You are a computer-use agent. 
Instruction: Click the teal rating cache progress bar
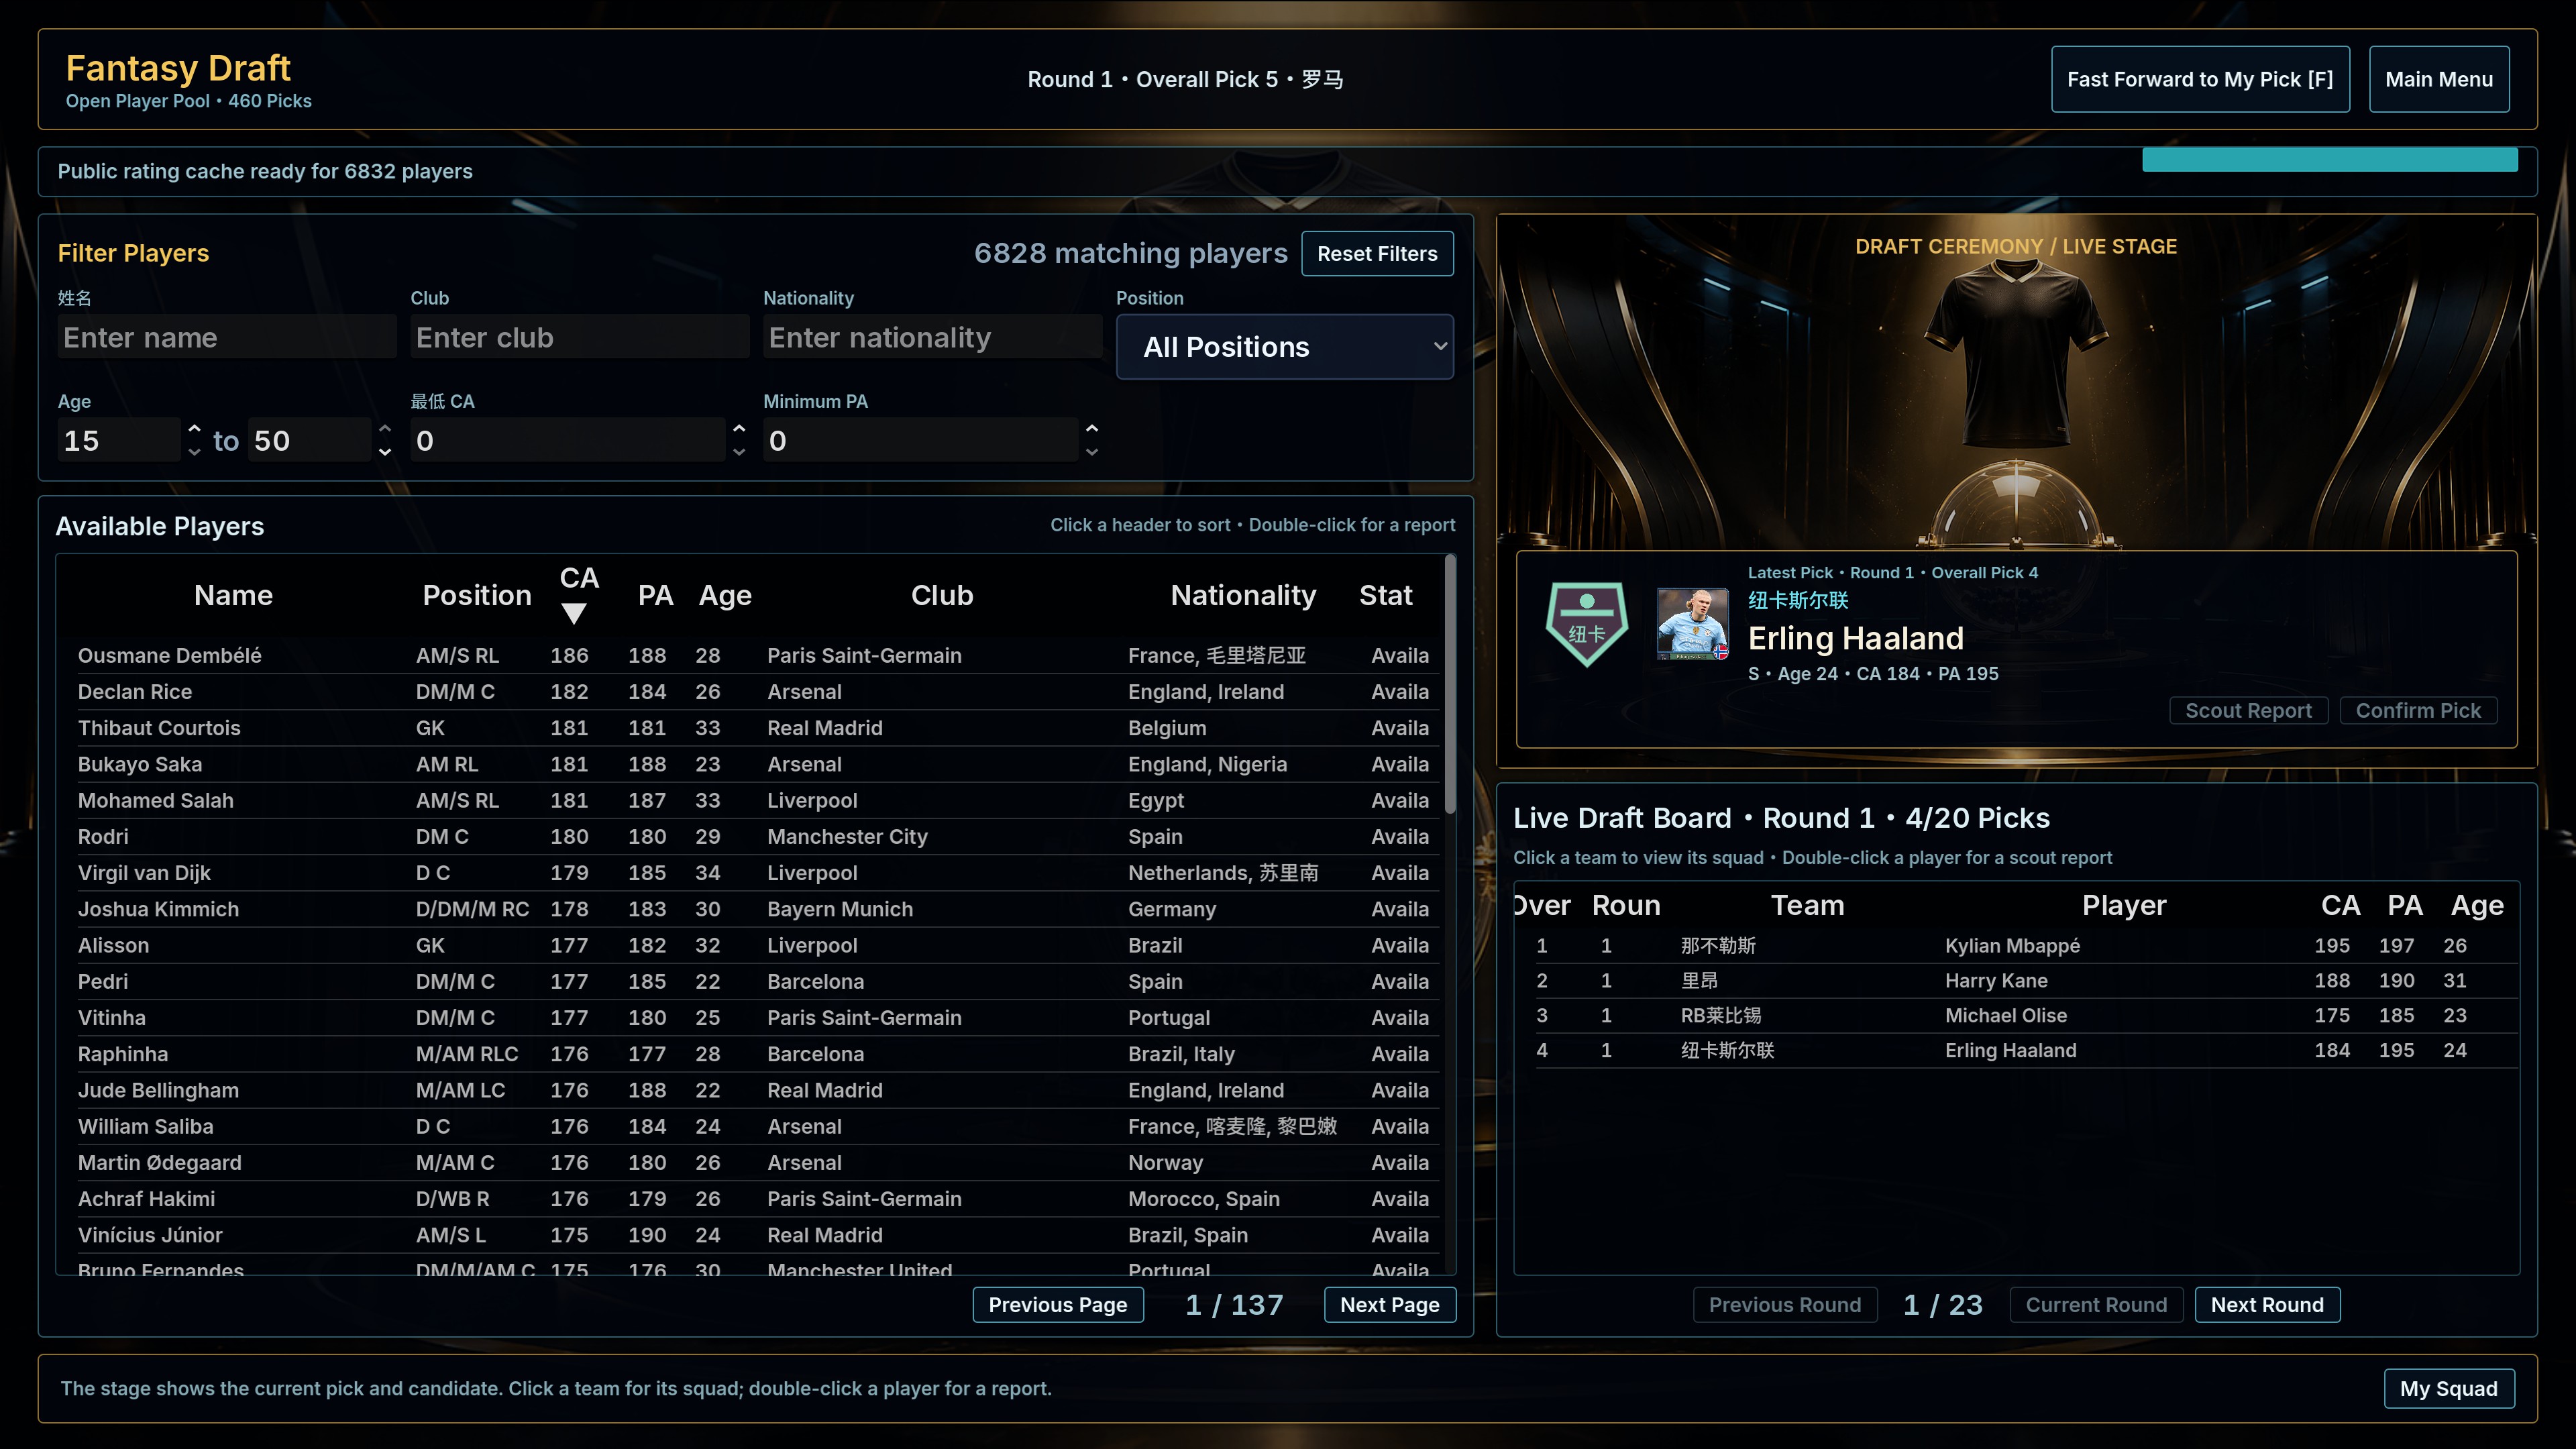coord(2330,160)
